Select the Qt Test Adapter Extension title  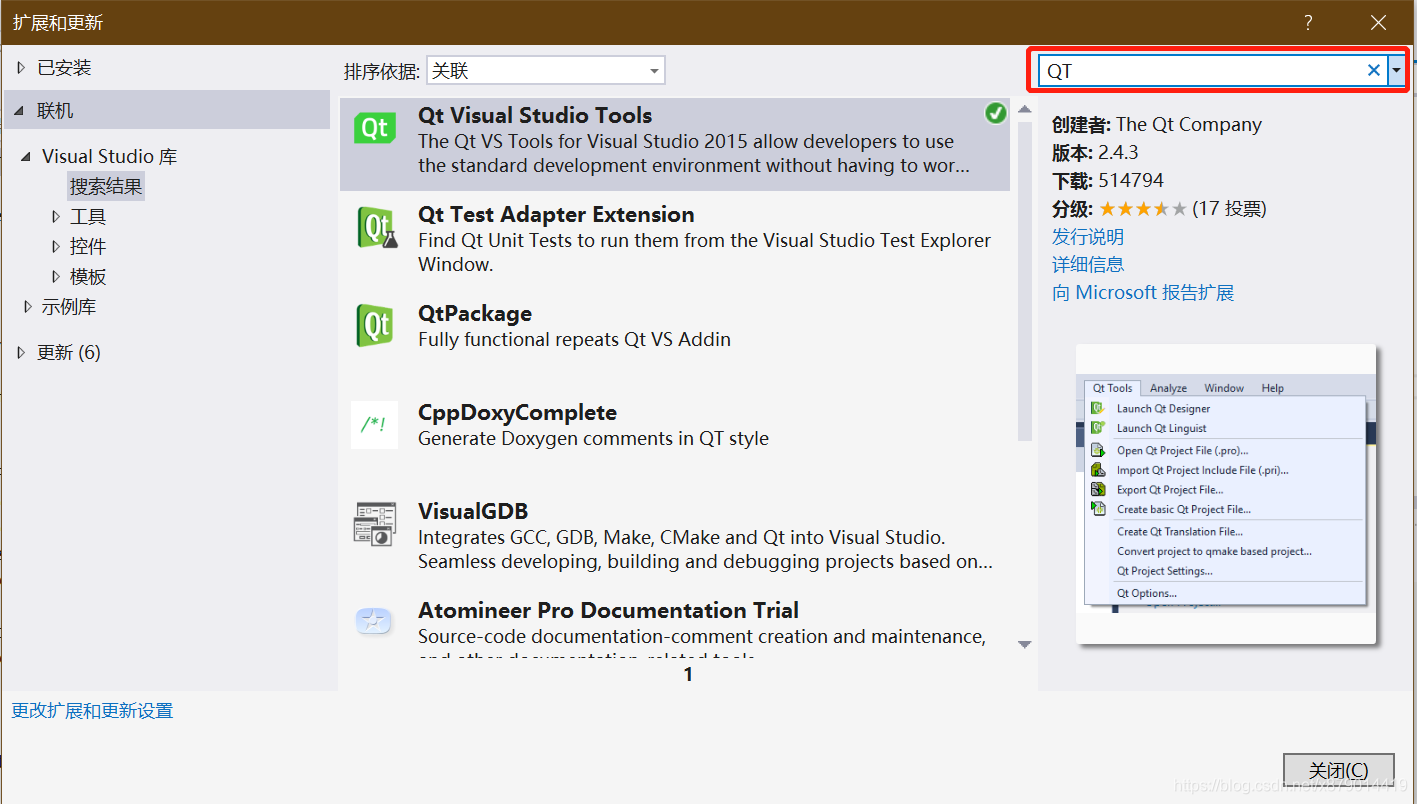pos(556,214)
